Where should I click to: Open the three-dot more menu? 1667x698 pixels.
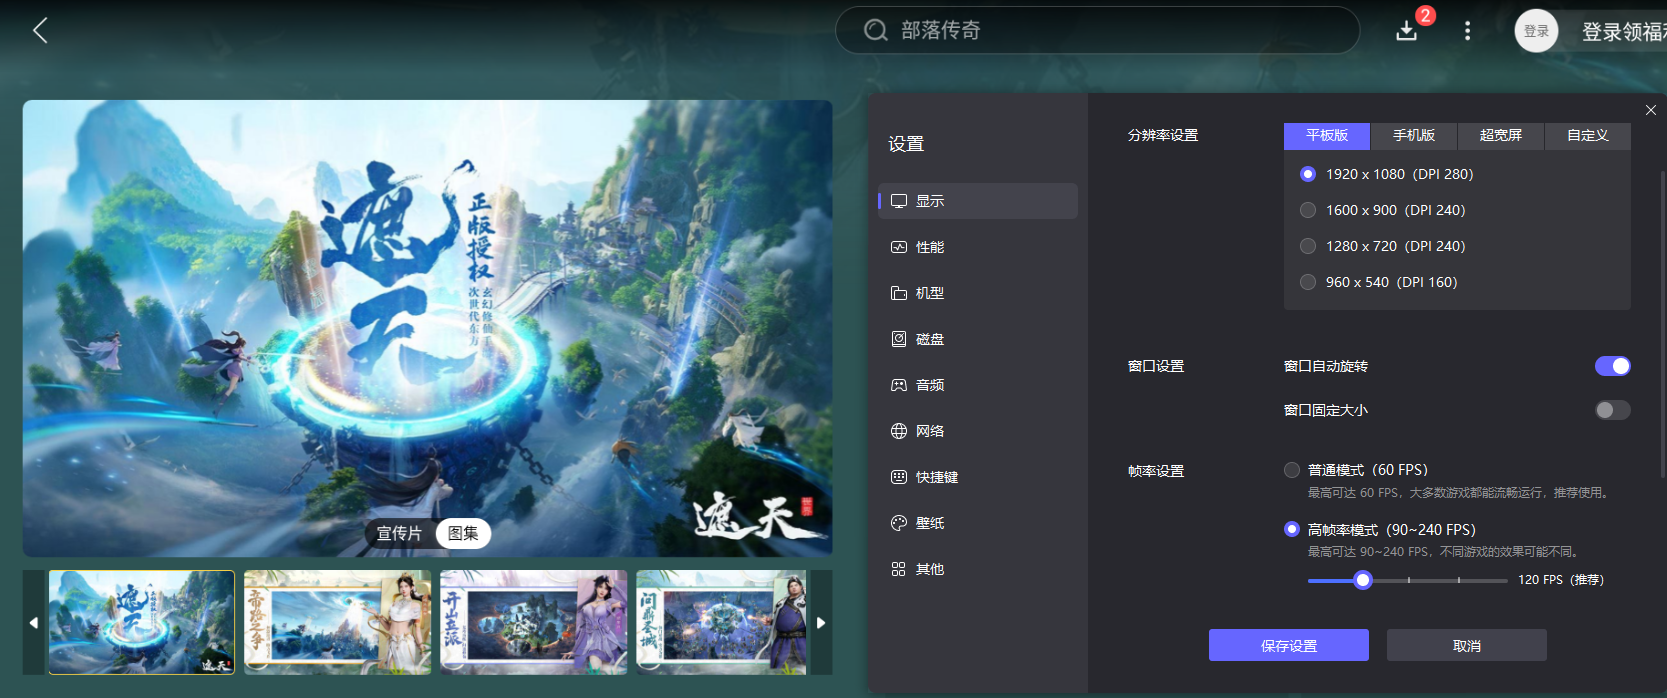click(1467, 31)
